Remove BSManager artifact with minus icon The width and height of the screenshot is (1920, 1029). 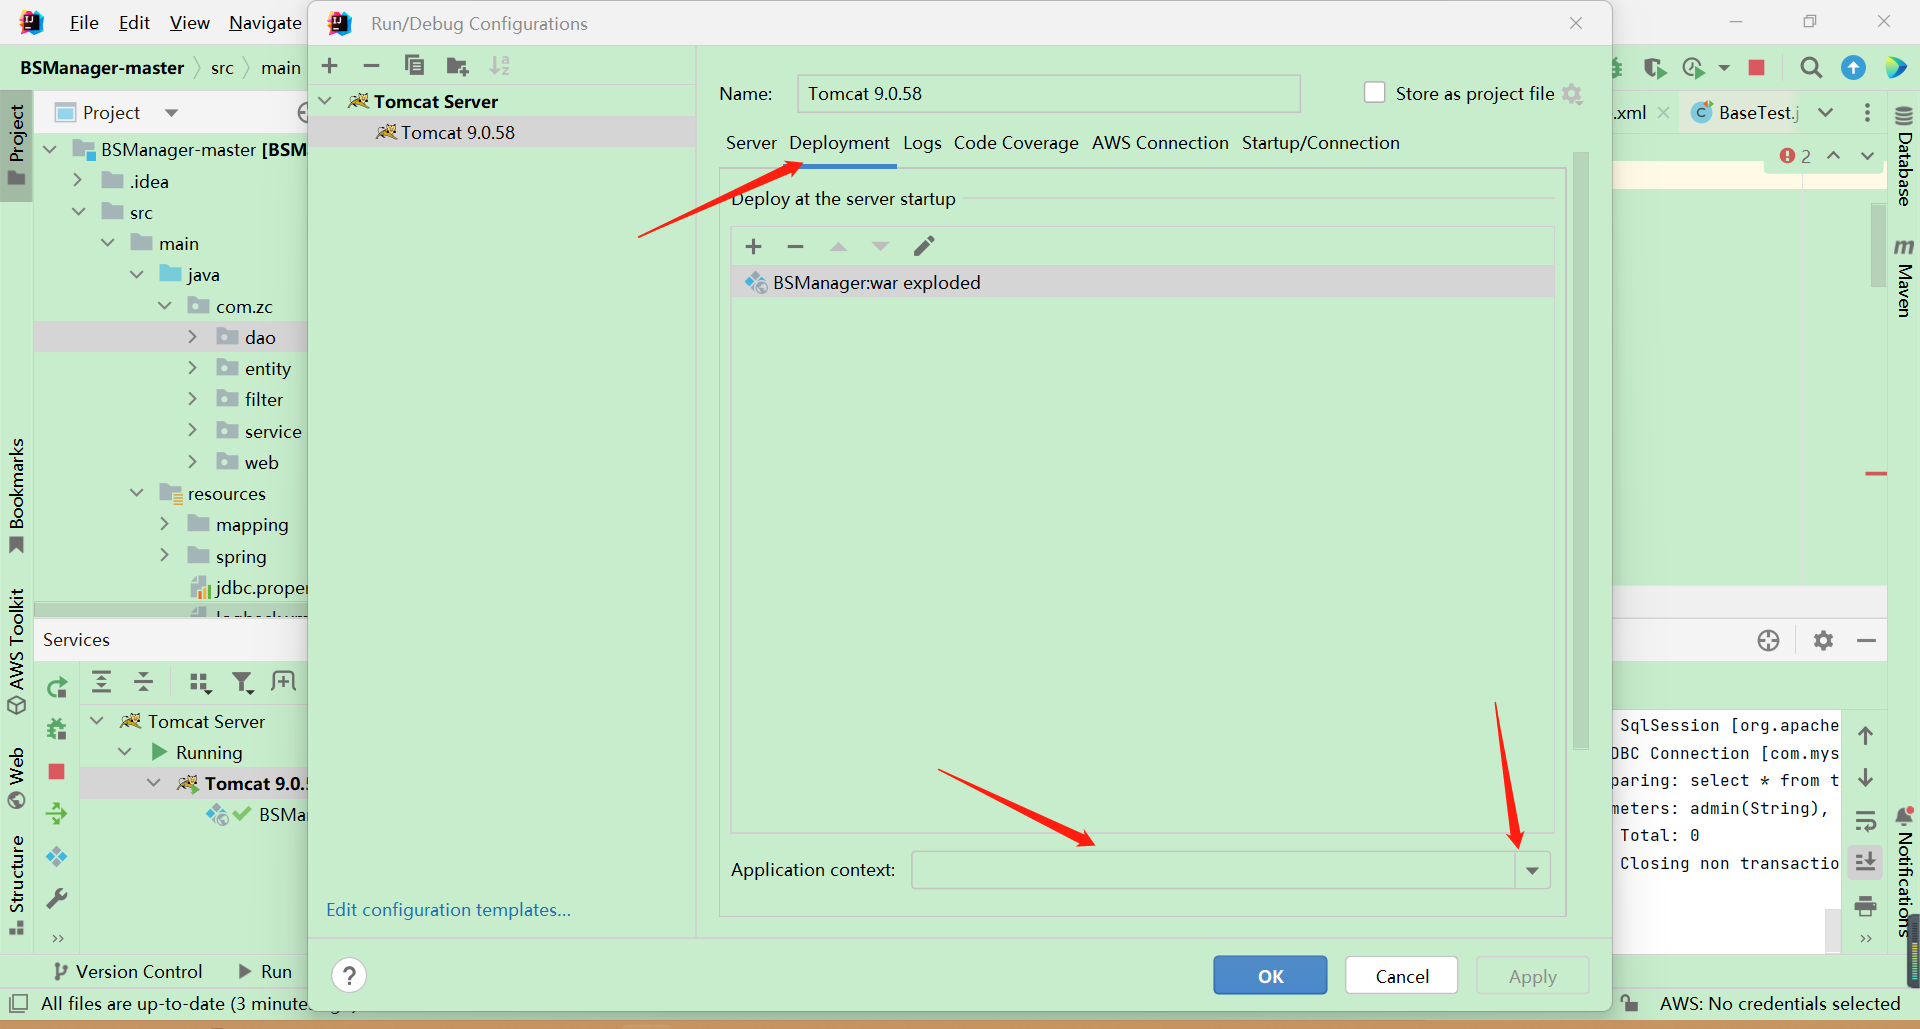(x=795, y=246)
